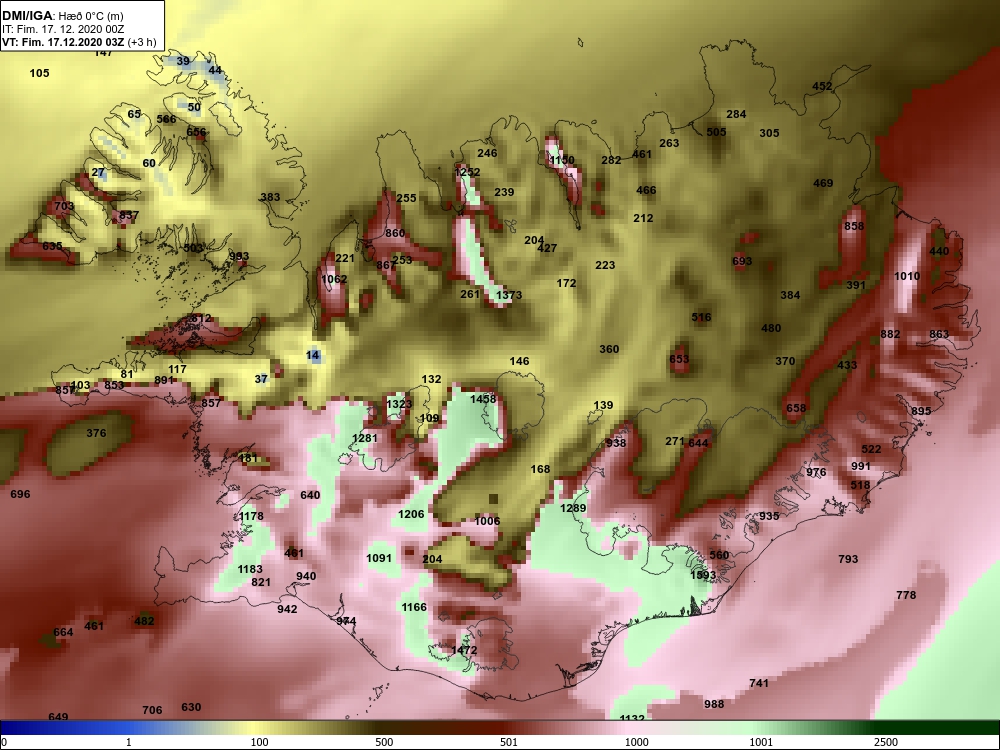Viewport: 1000px width, 750px height.
Task: Pick map value 635
Action: [x=52, y=246]
